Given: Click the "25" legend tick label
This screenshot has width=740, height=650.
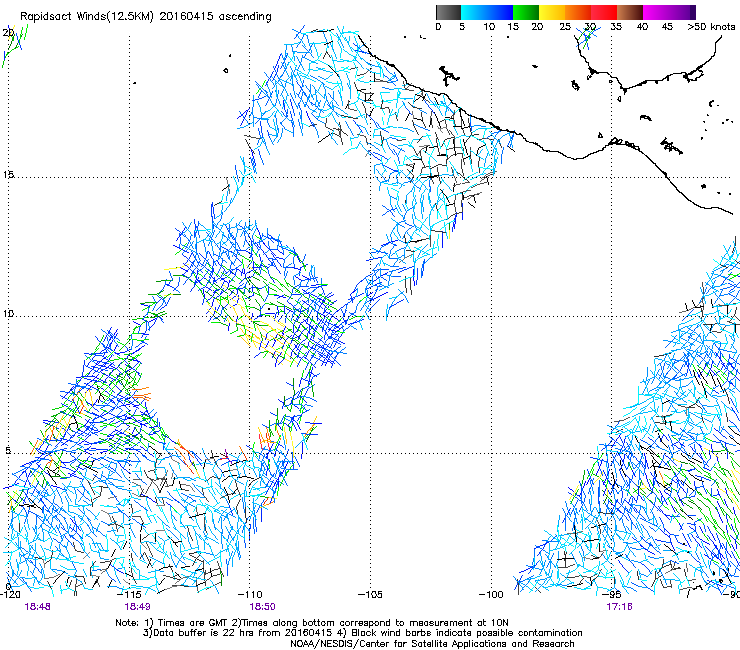Looking at the screenshot, I should pyautogui.click(x=564, y=26).
